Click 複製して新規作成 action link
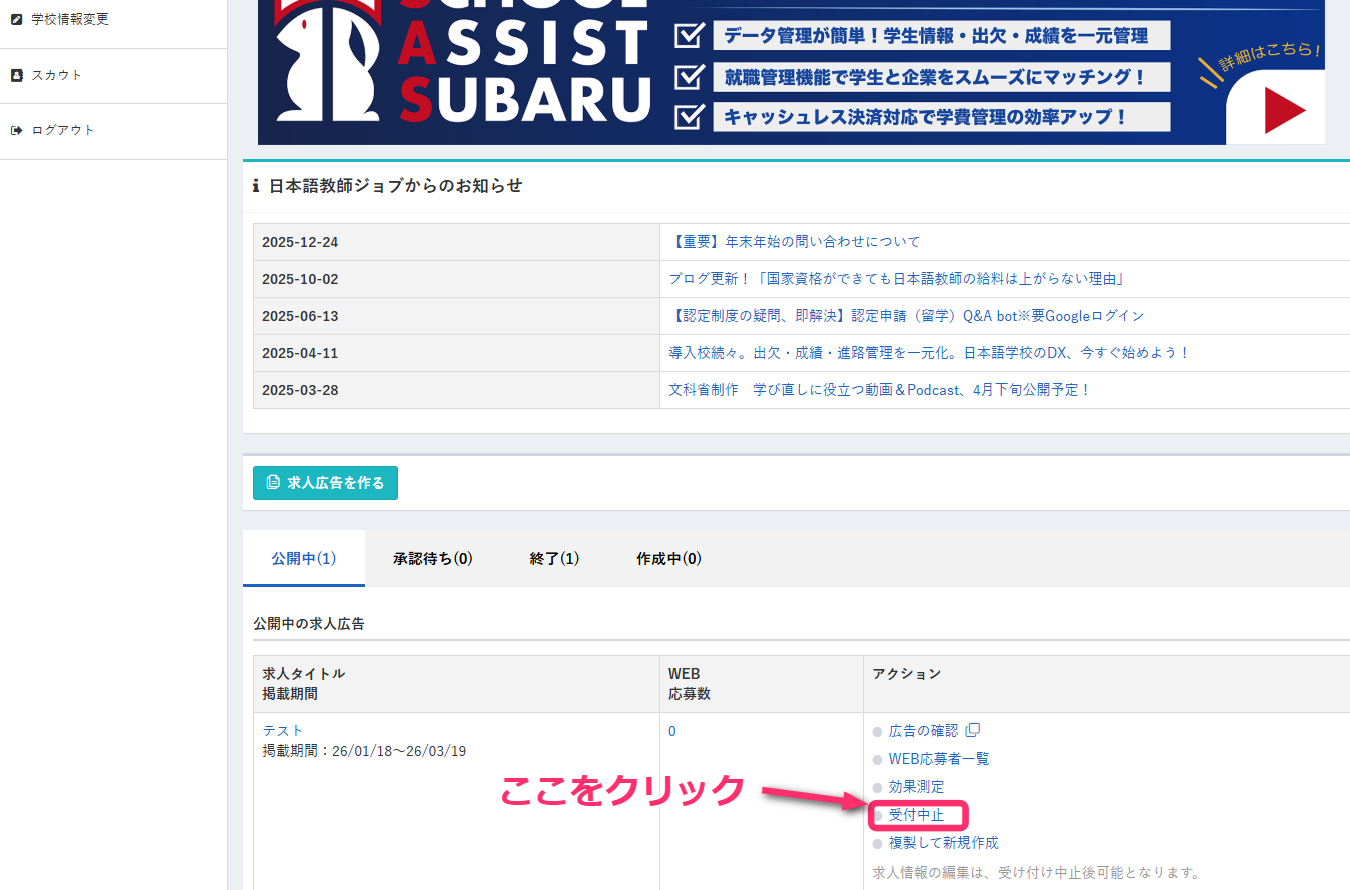Viewport: 1350px width, 890px height. 943,843
